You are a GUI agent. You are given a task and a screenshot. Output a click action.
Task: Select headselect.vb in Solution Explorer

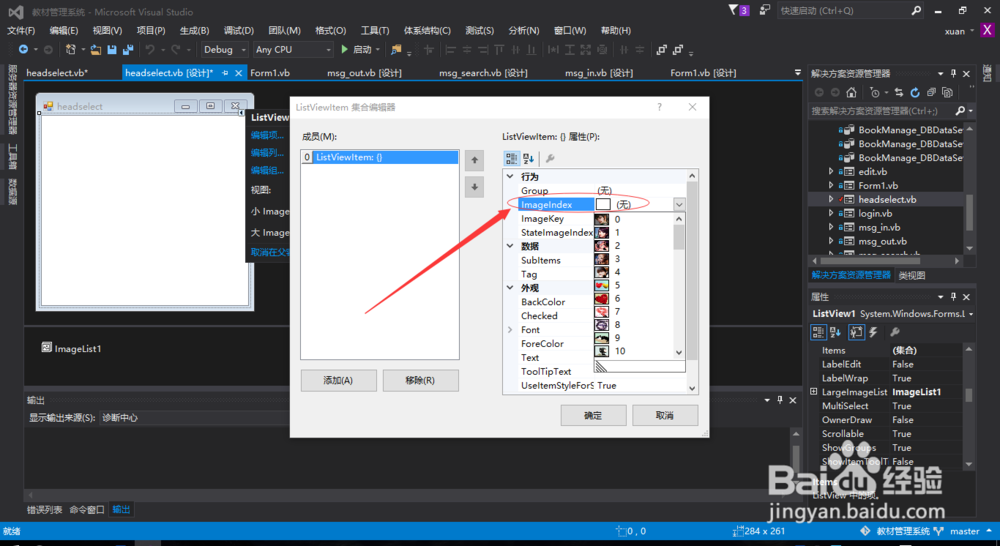click(x=886, y=200)
